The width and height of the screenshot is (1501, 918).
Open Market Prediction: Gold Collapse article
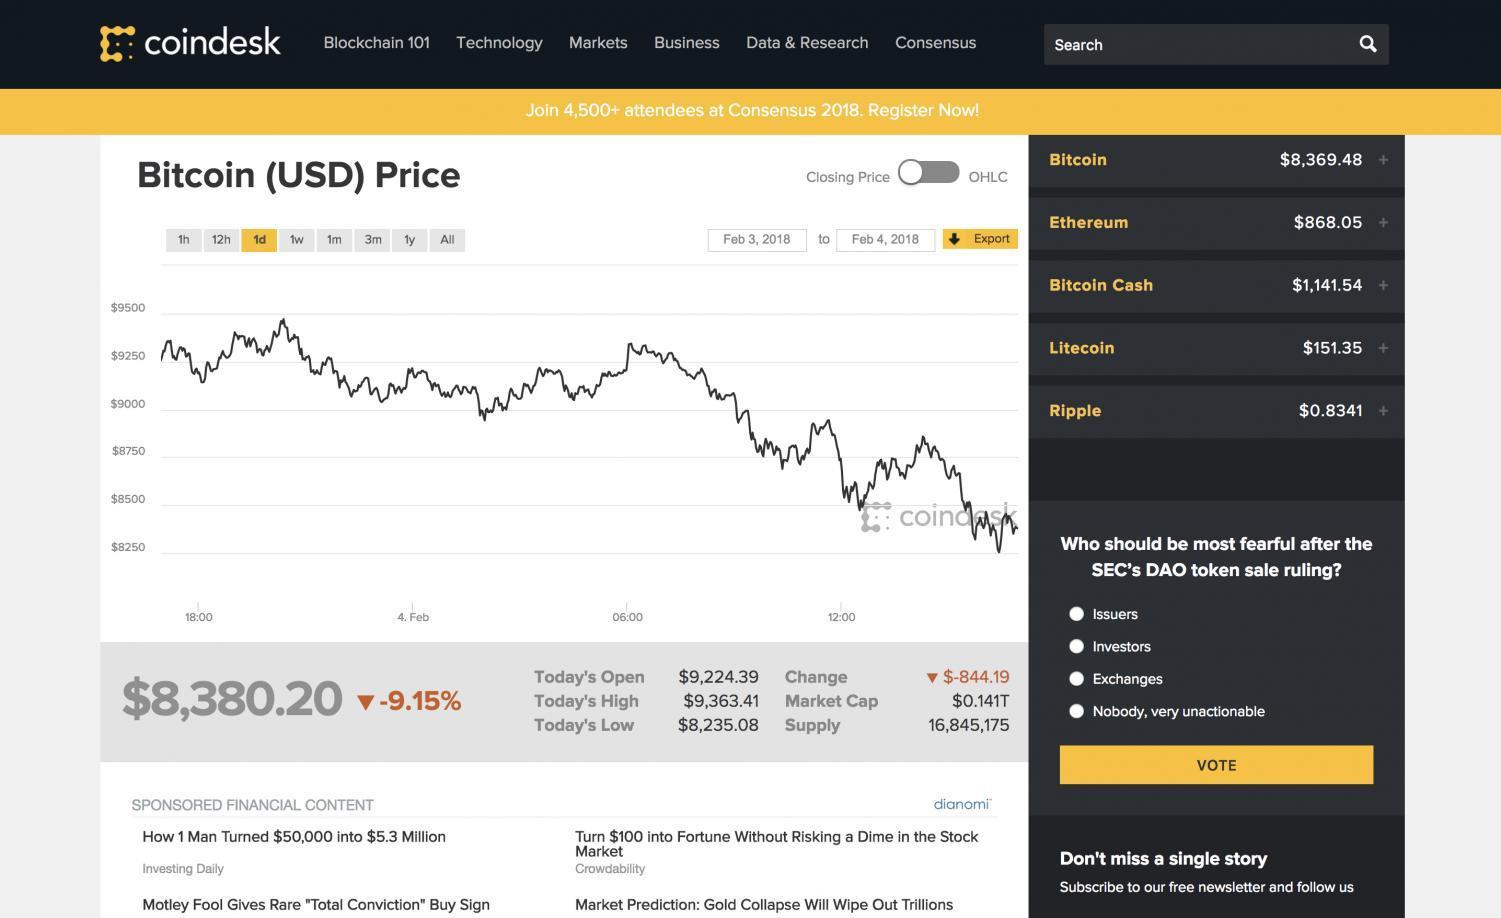tap(764, 905)
